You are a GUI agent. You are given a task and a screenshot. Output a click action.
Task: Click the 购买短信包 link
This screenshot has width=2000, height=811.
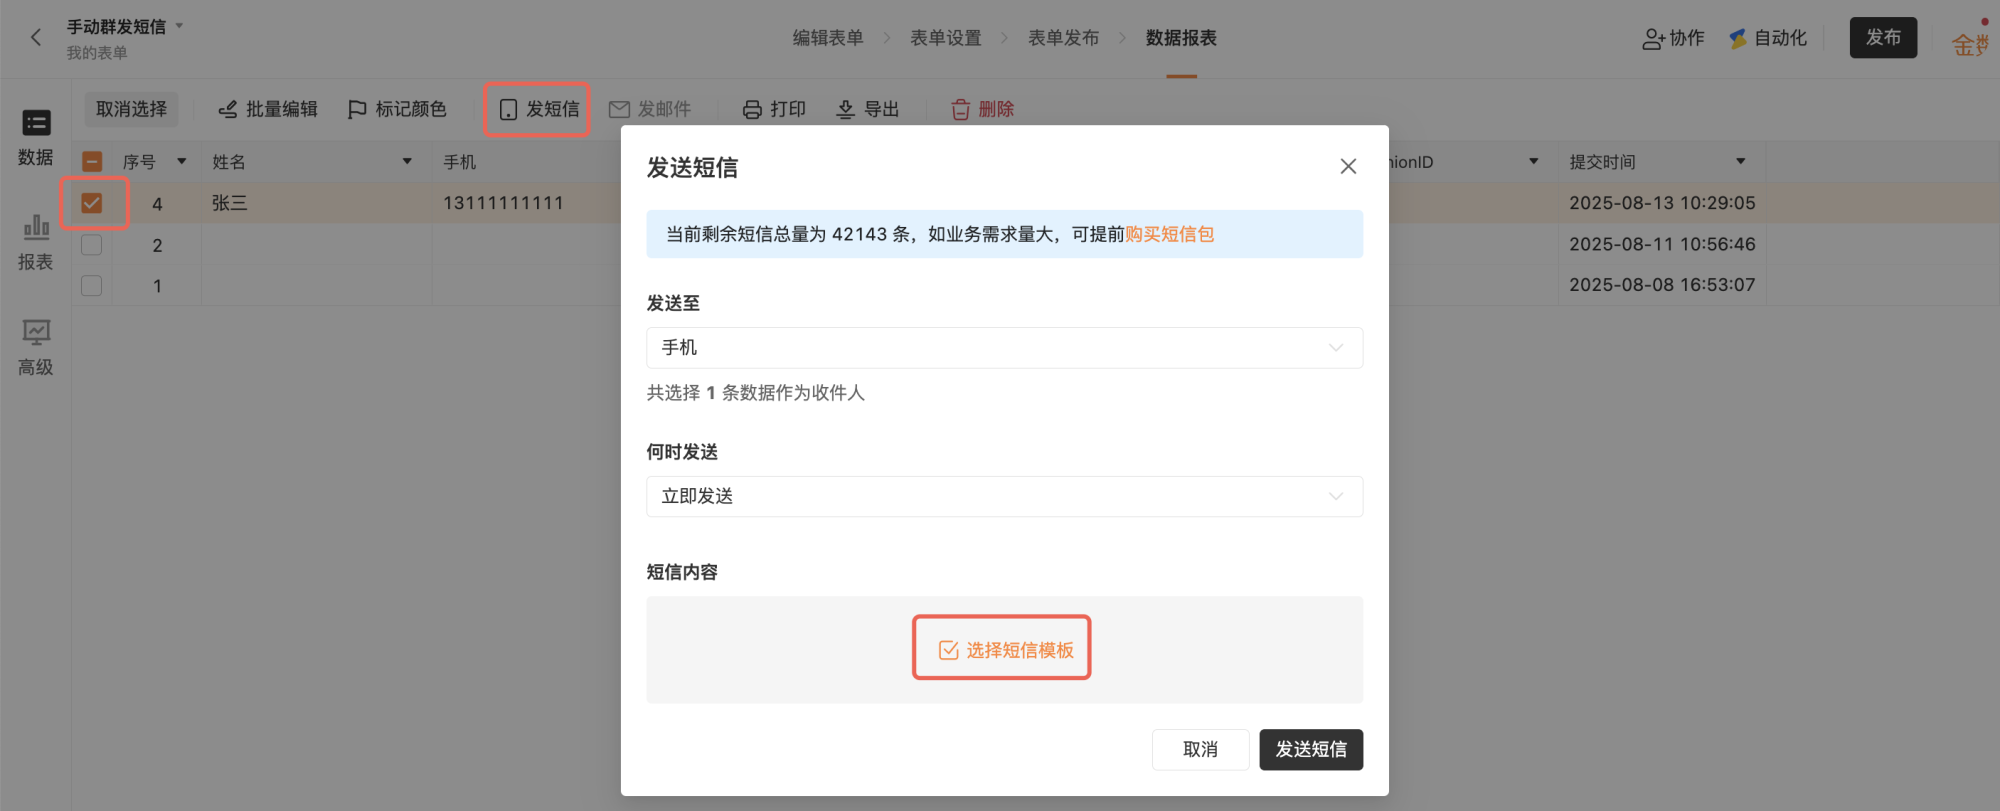pos(1169,234)
